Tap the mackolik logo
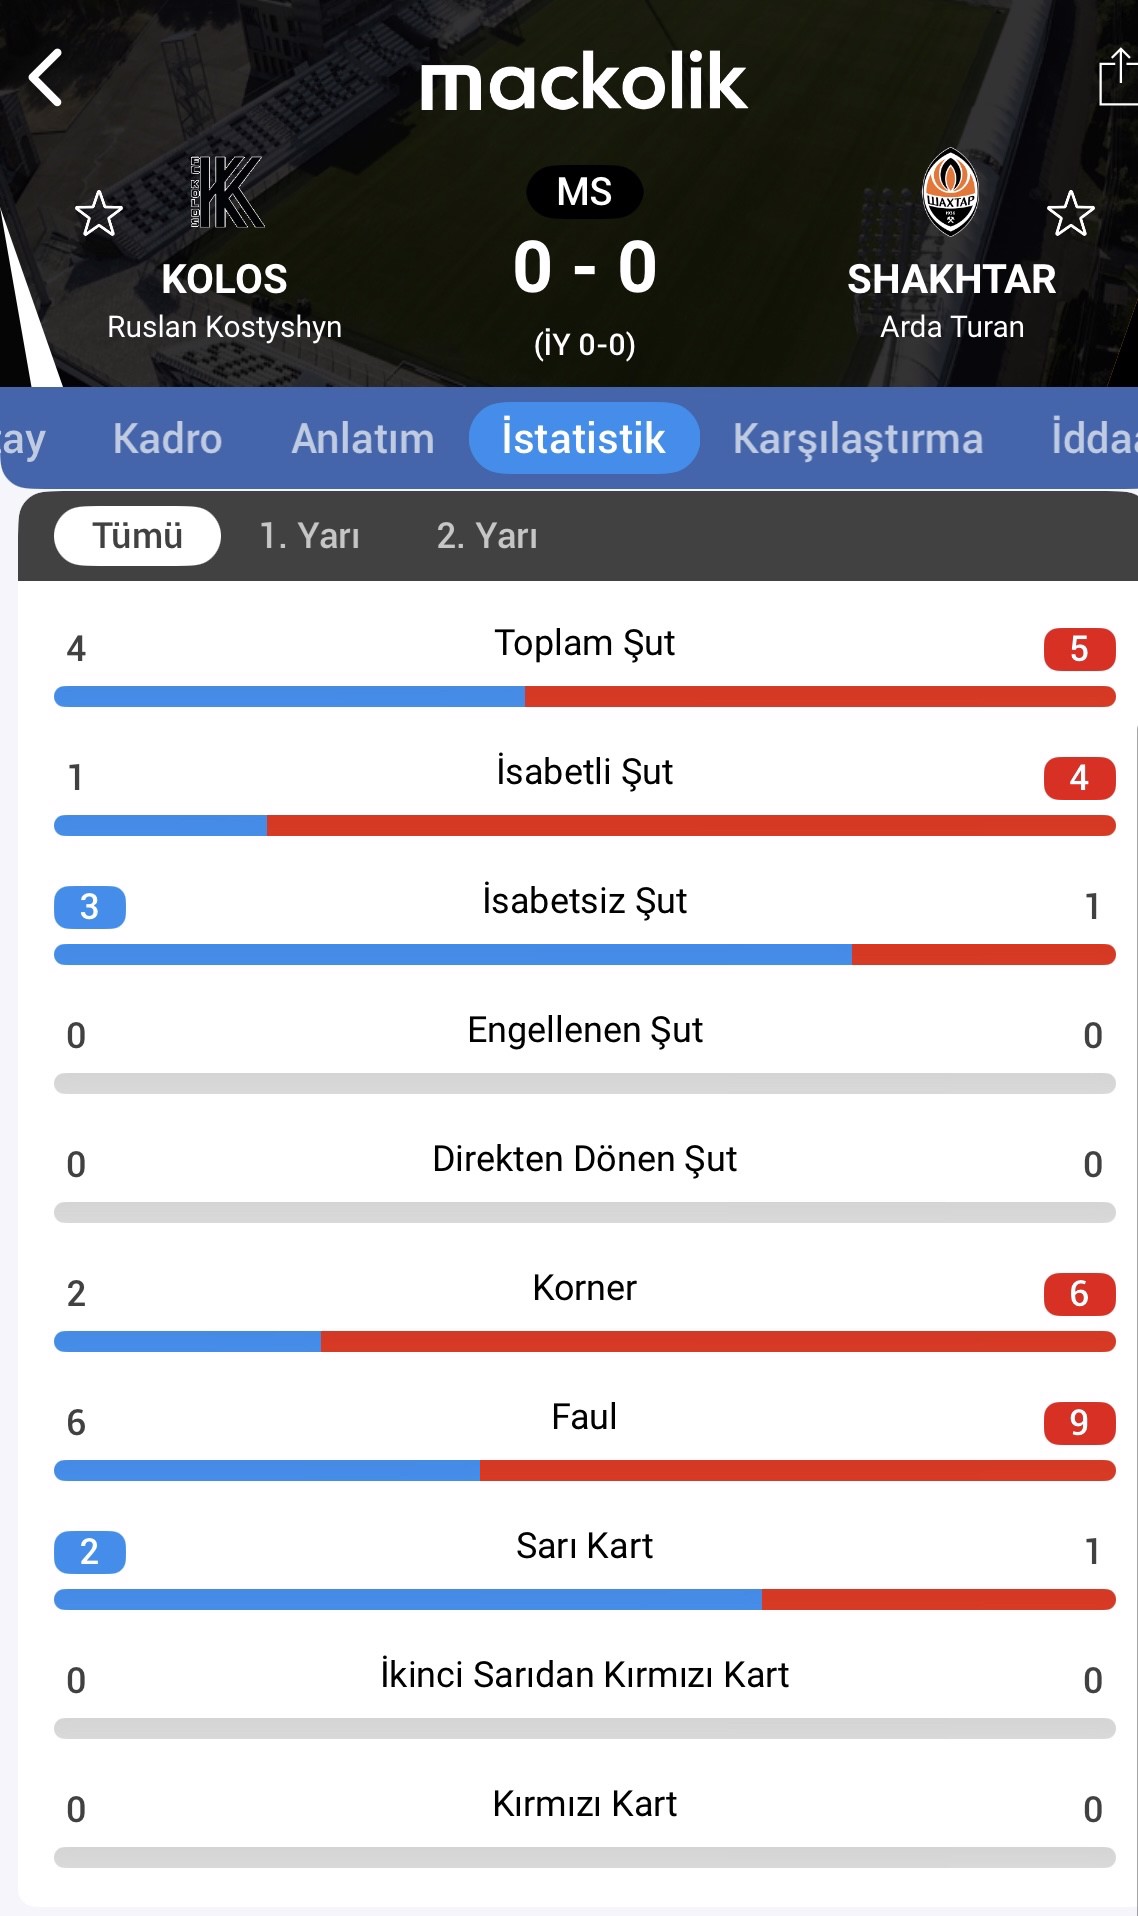Image resolution: width=1138 pixels, height=1916 pixels. tap(583, 82)
